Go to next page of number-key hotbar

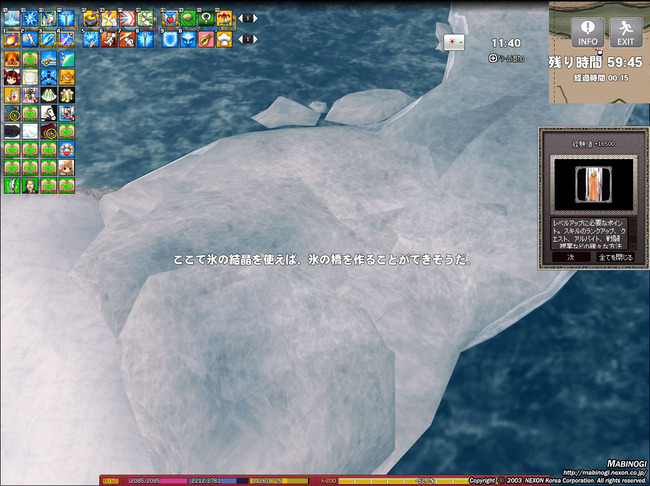coord(255,39)
